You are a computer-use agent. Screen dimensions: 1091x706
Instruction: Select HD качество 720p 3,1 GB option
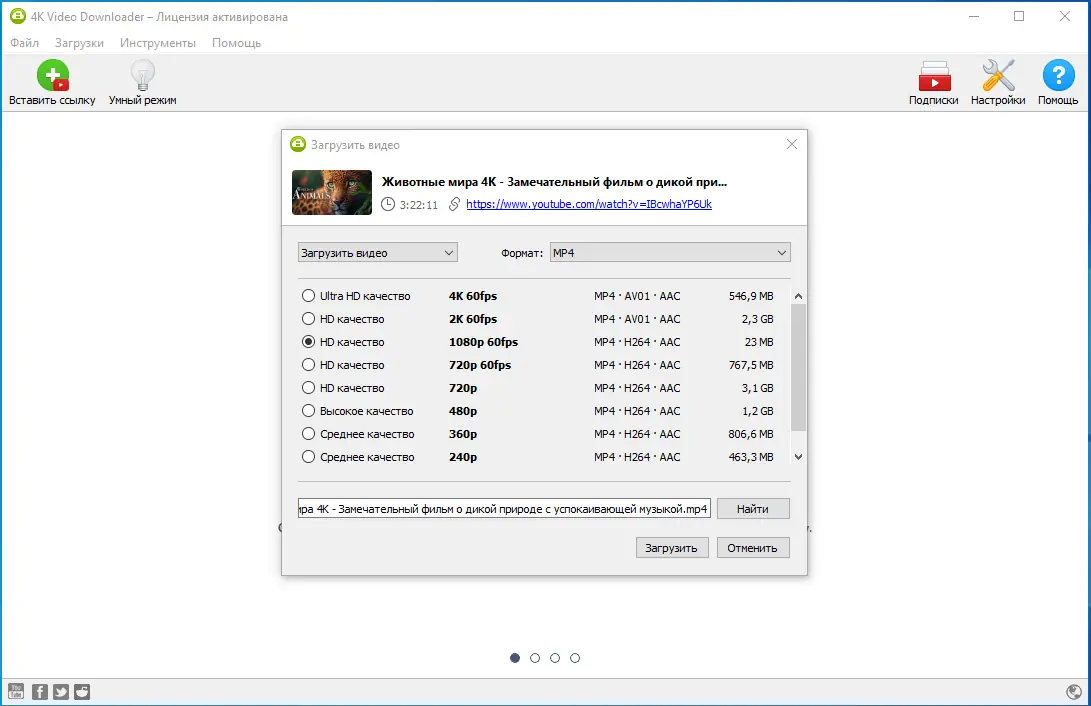(x=308, y=387)
